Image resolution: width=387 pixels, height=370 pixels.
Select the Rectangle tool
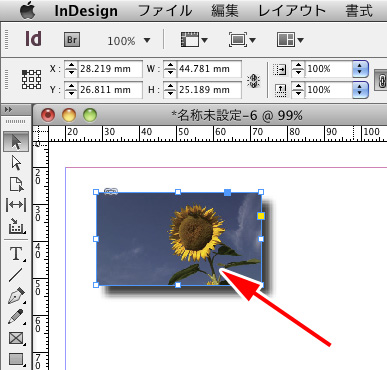tap(16, 359)
